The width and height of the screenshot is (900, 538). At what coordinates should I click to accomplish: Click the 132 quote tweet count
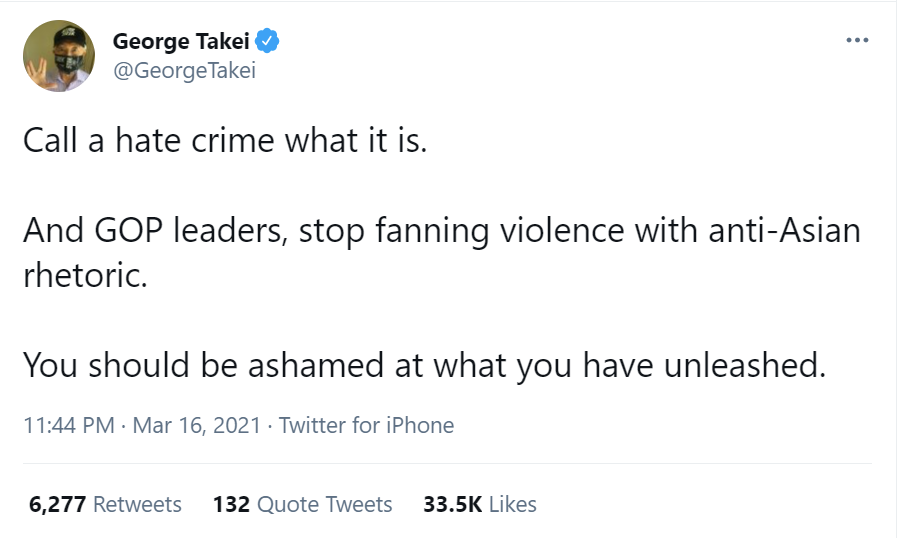coord(231,504)
